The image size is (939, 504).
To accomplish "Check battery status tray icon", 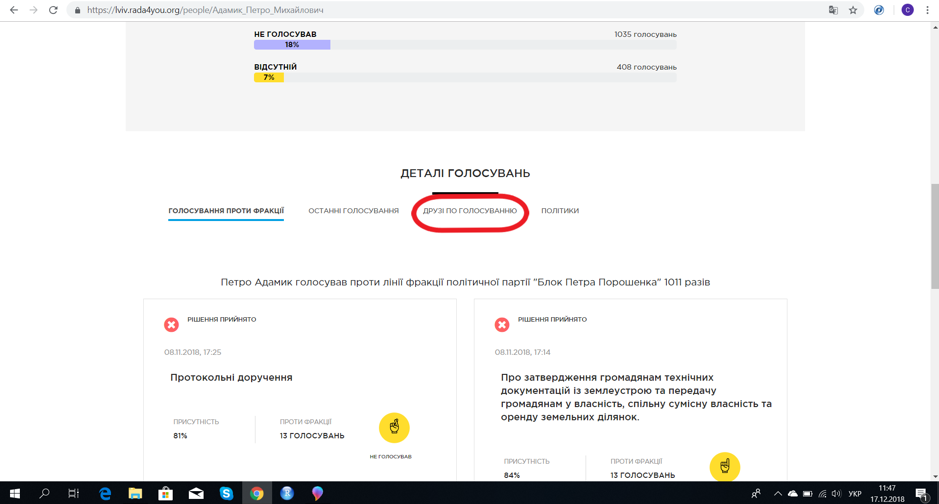I will [x=807, y=494].
